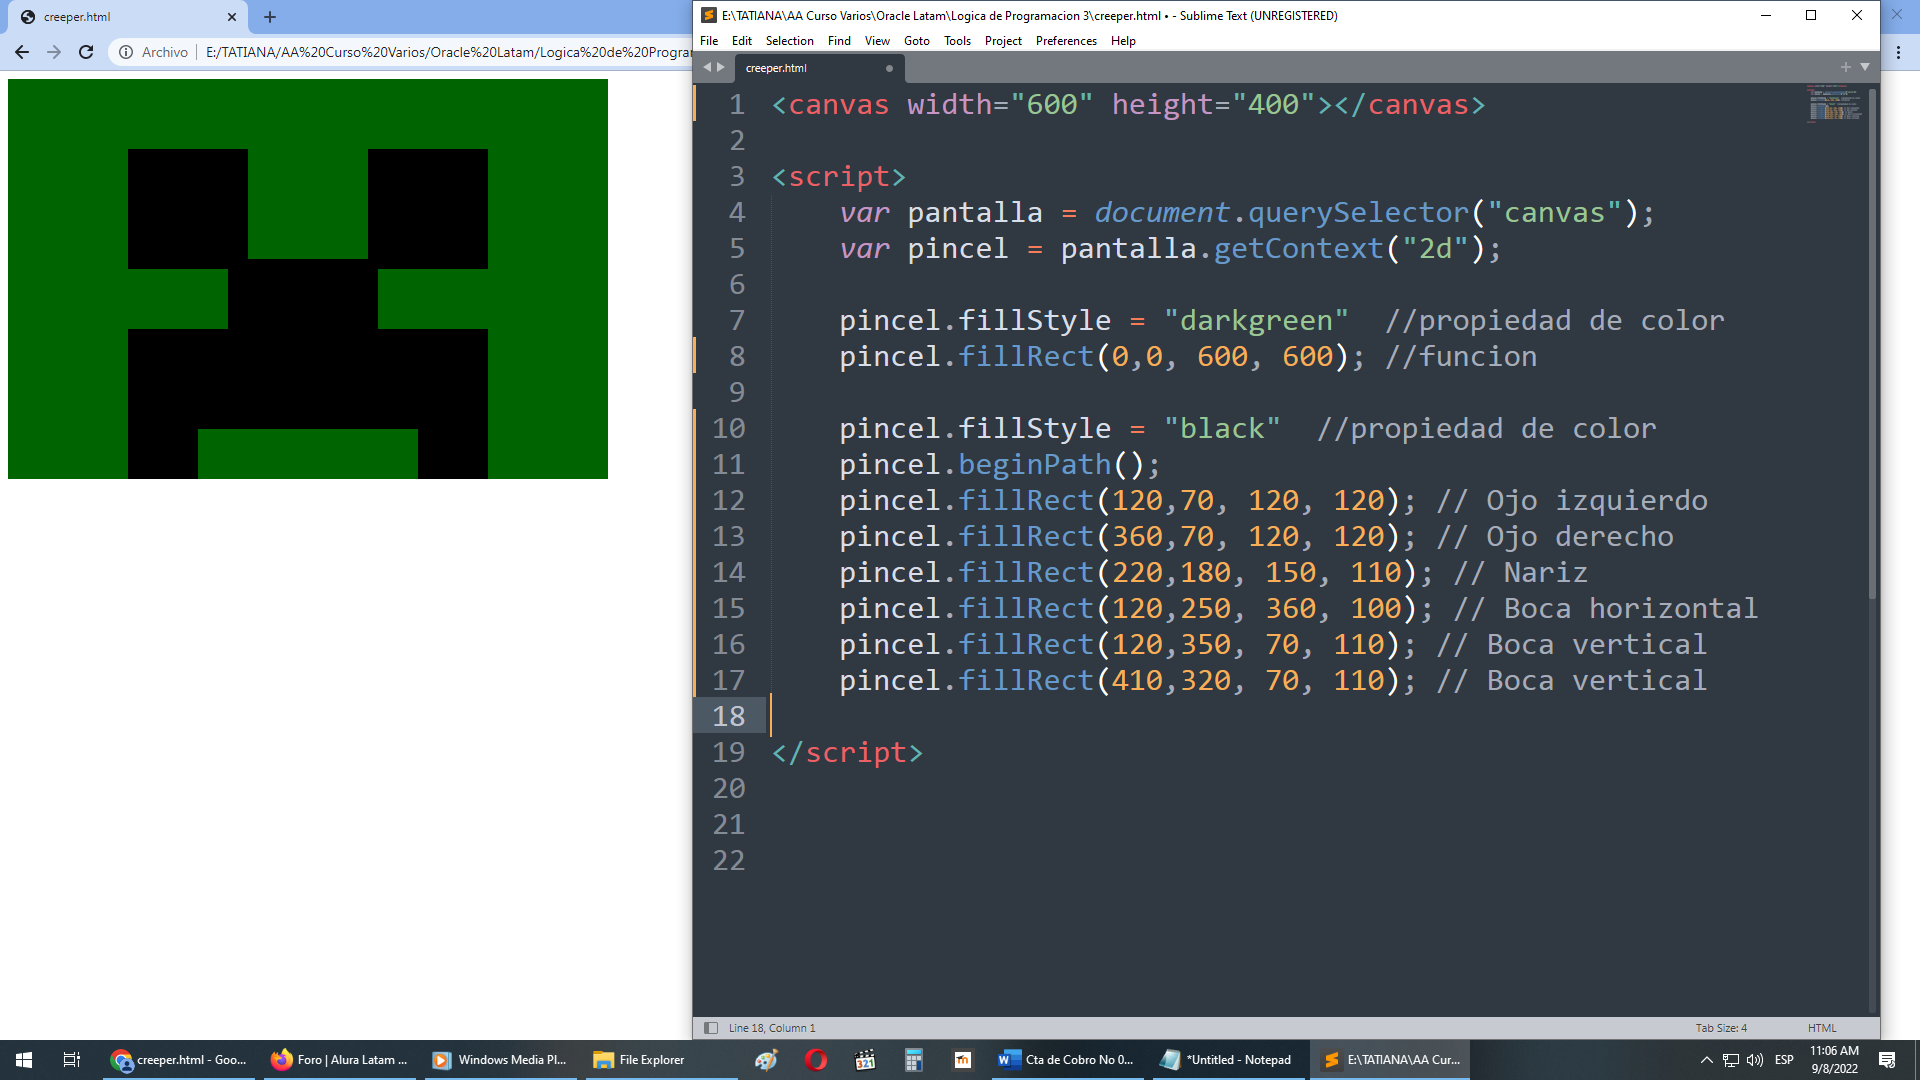
Task: Go forward in Chrome
Action: pyautogui.click(x=54, y=52)
